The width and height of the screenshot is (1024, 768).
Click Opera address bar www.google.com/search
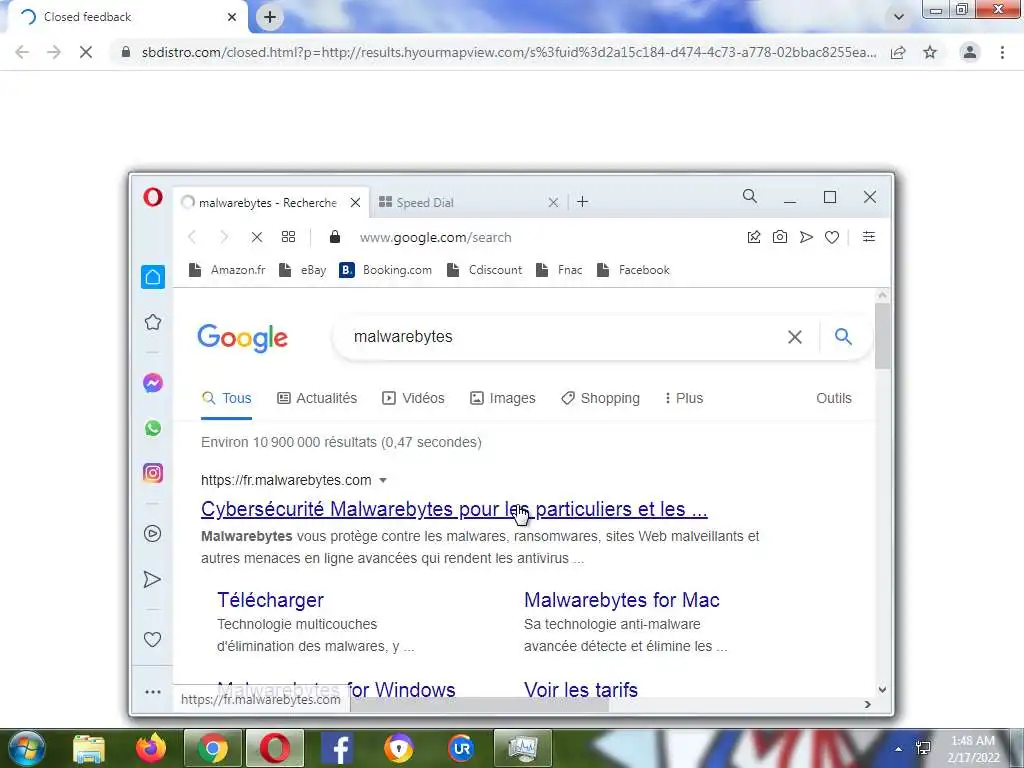click(435, 237)
